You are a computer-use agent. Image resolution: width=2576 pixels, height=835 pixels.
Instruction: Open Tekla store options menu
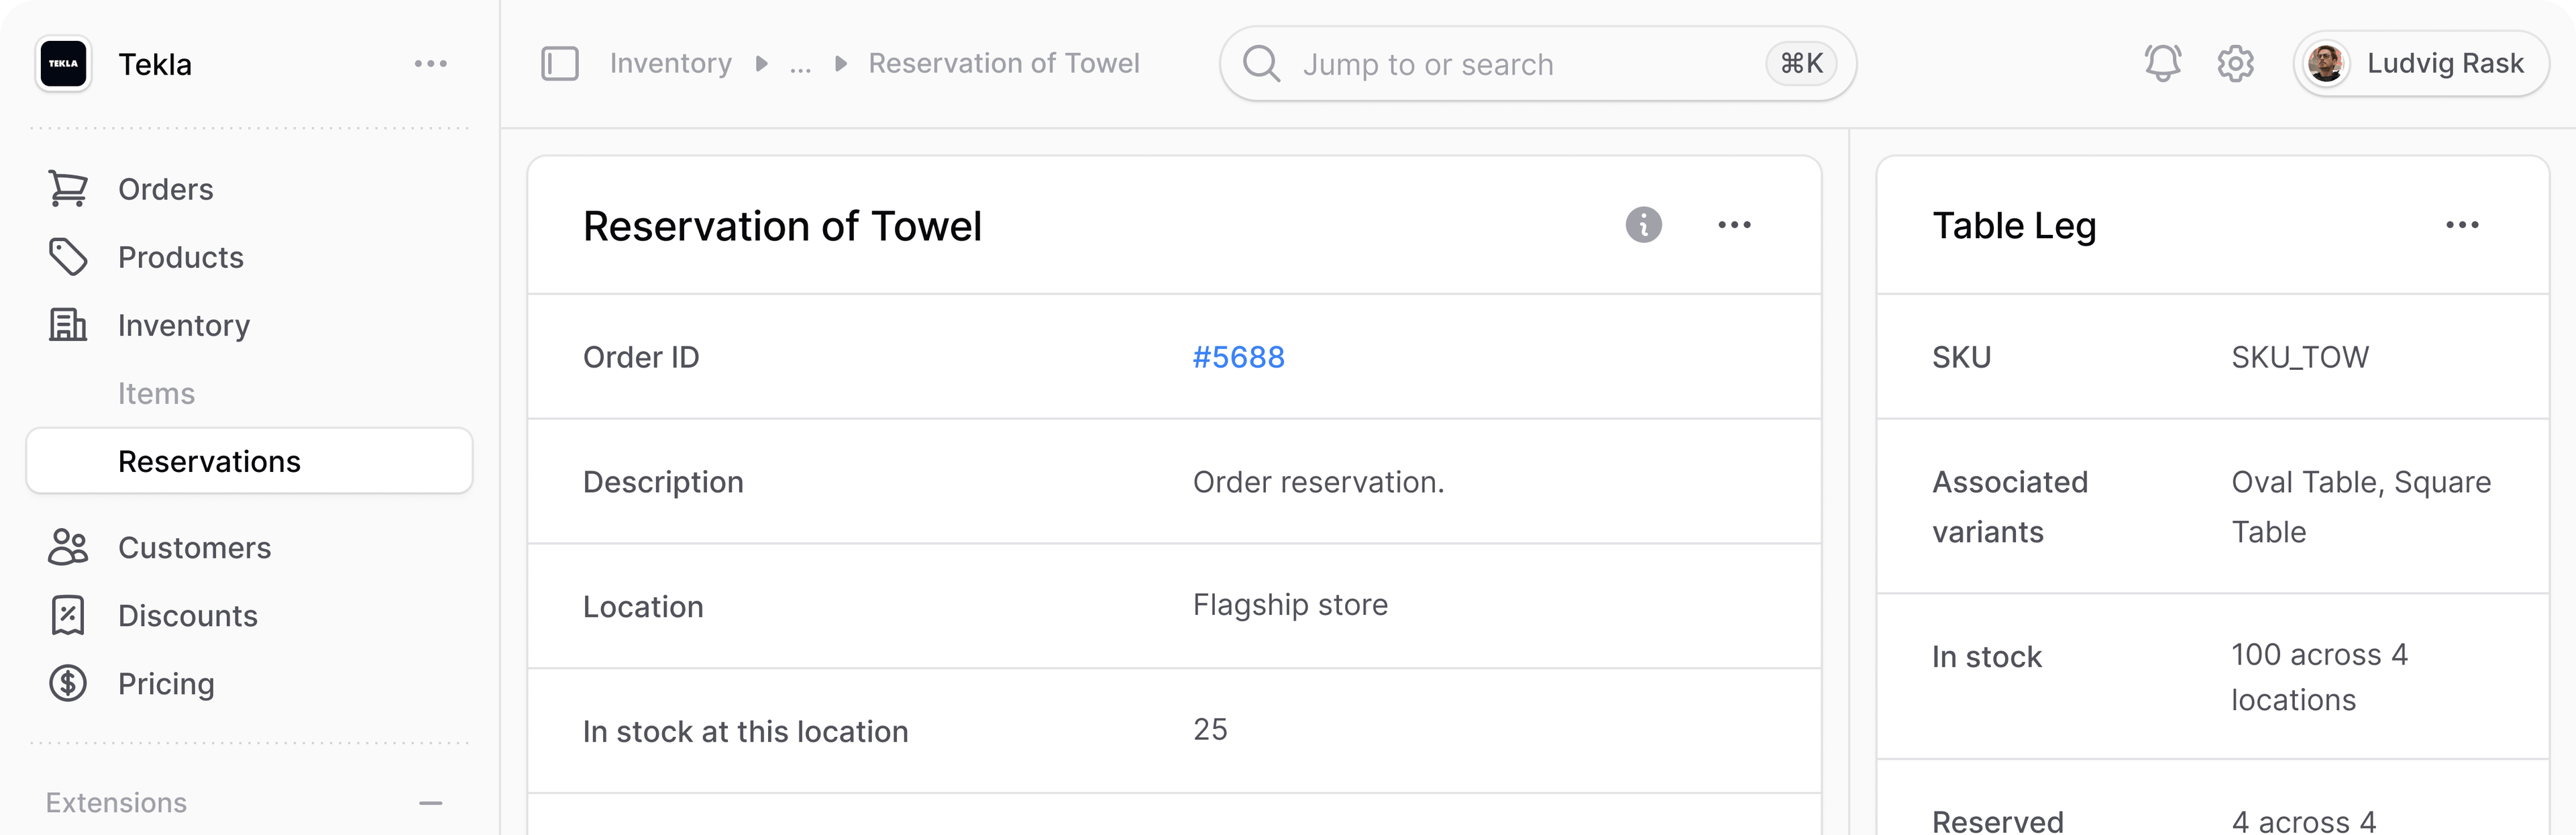(430, 64)
